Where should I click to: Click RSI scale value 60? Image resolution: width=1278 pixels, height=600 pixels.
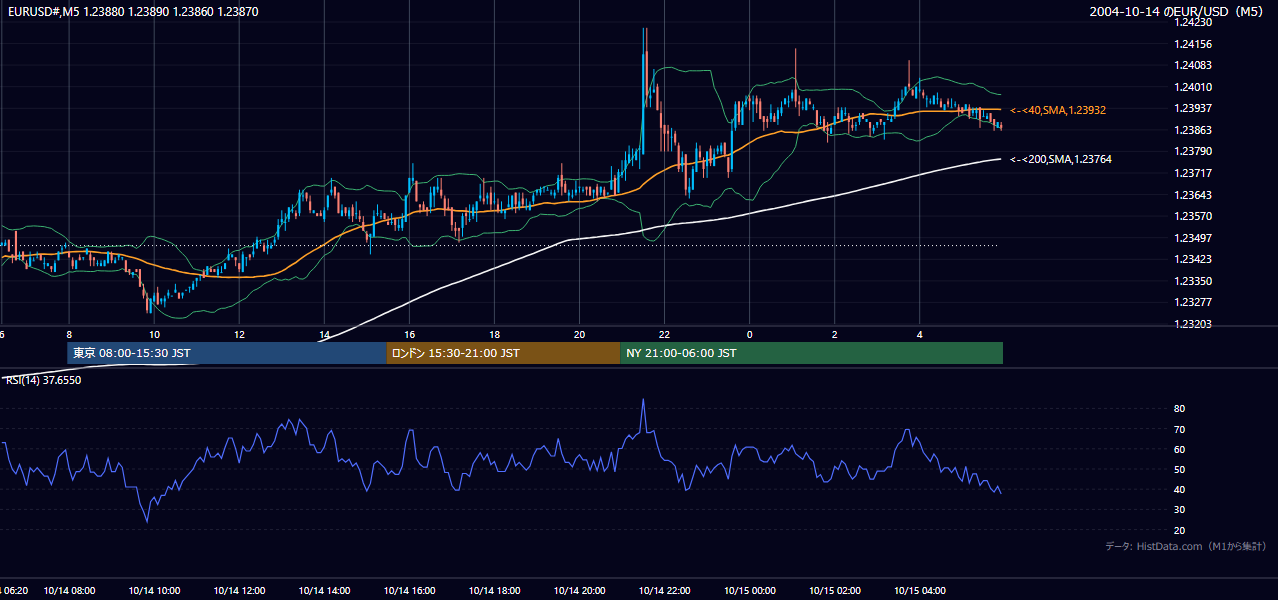click(1179, 449)
